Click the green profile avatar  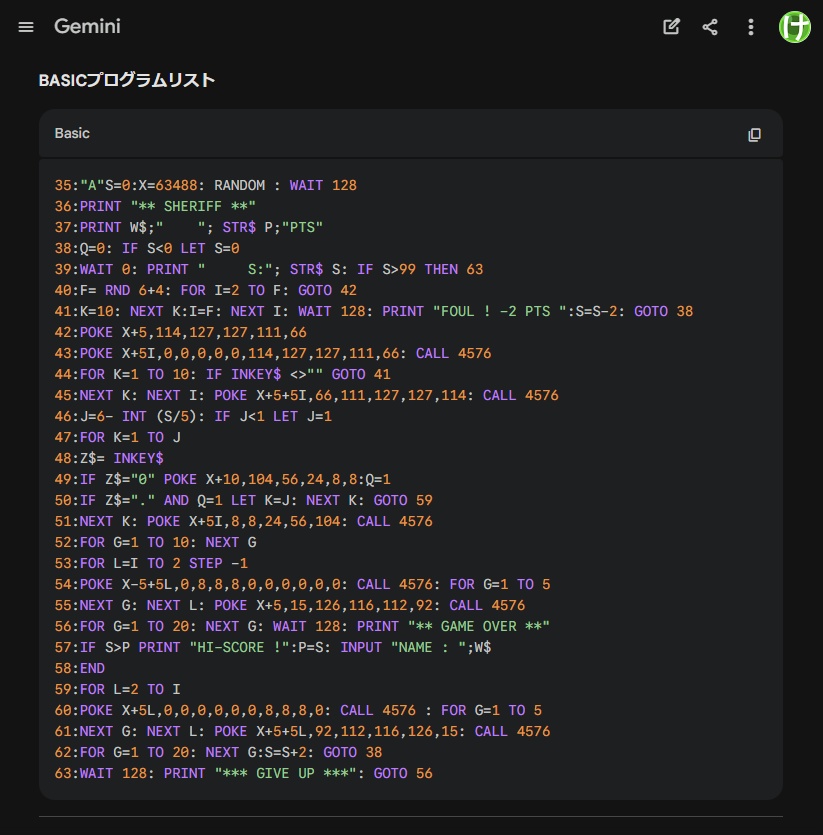[x=795, y=27]
